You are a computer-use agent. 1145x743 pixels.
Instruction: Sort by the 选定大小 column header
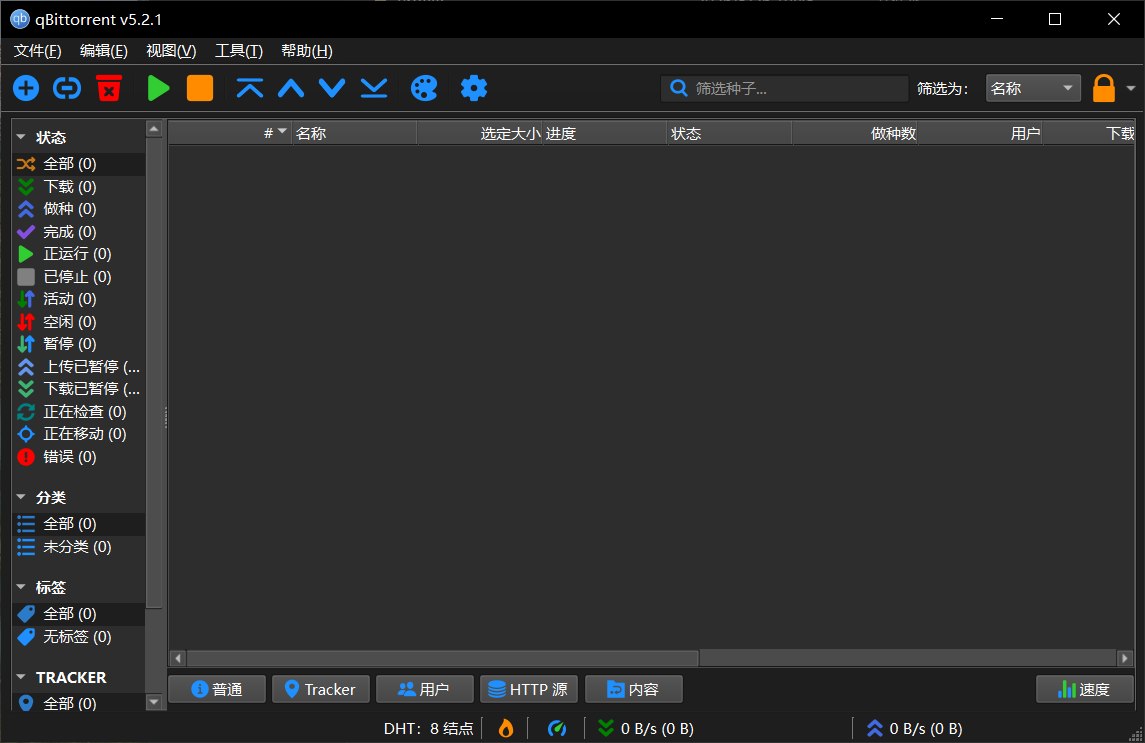point(479,133)
